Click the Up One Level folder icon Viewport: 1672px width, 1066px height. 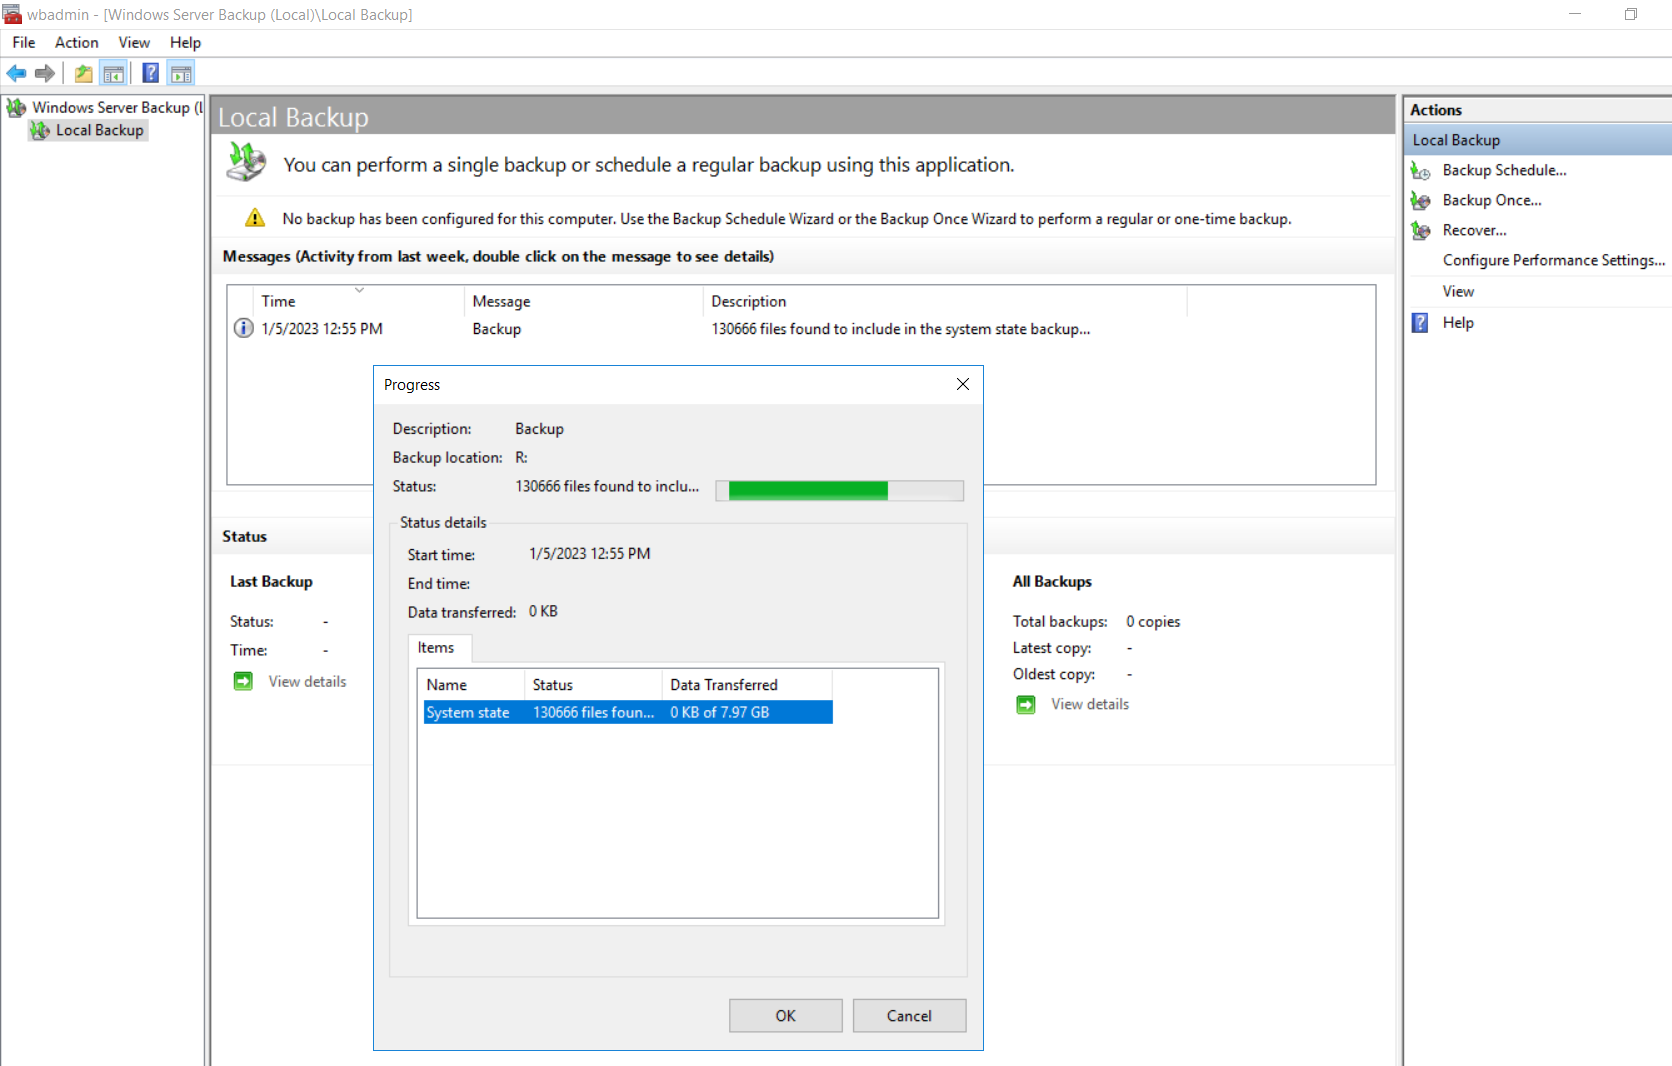[x=84, y=73]
